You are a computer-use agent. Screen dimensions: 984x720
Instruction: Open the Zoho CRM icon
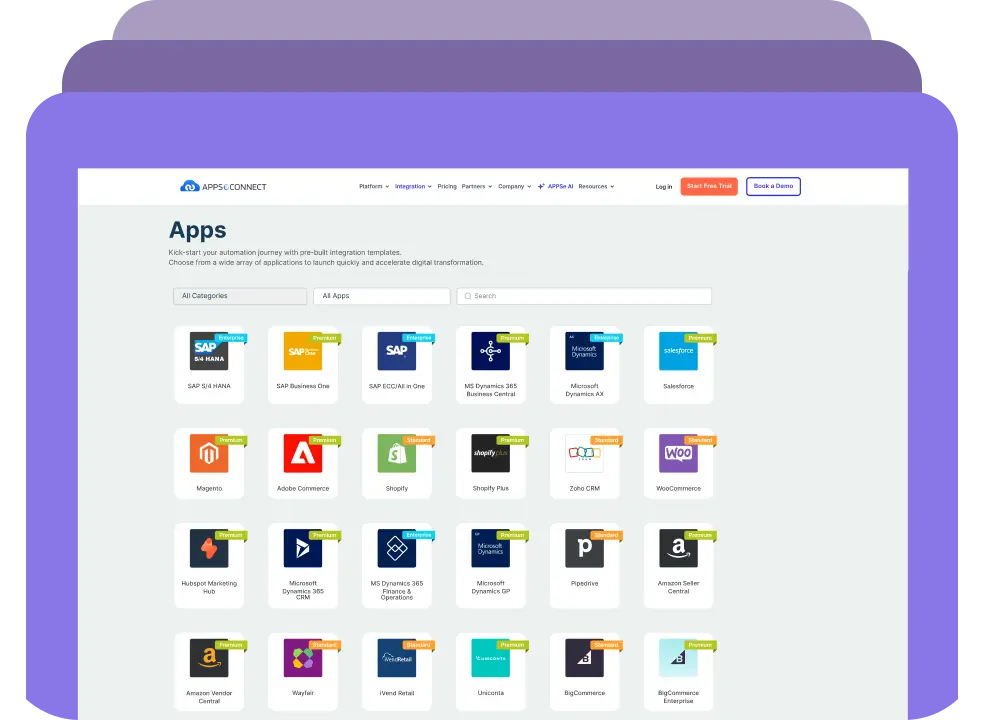[x=584, y=453]
